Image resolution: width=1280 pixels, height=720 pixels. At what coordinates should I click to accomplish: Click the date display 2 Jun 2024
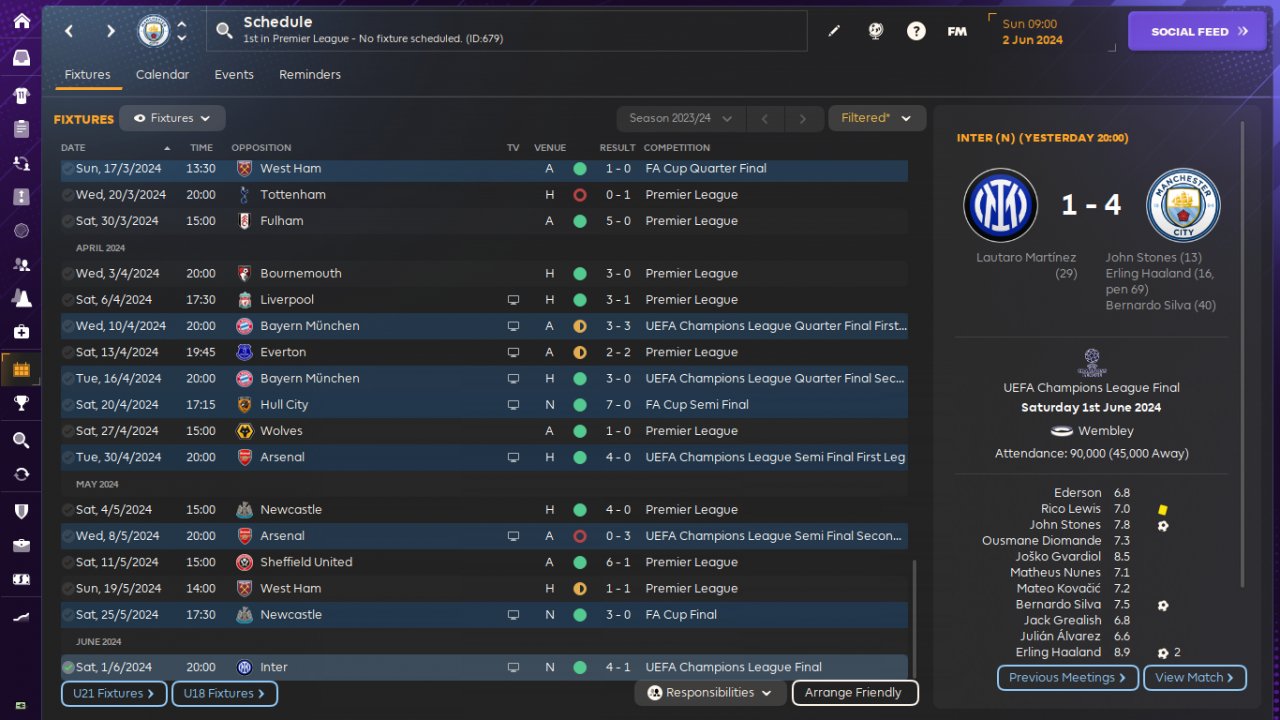1035,40
